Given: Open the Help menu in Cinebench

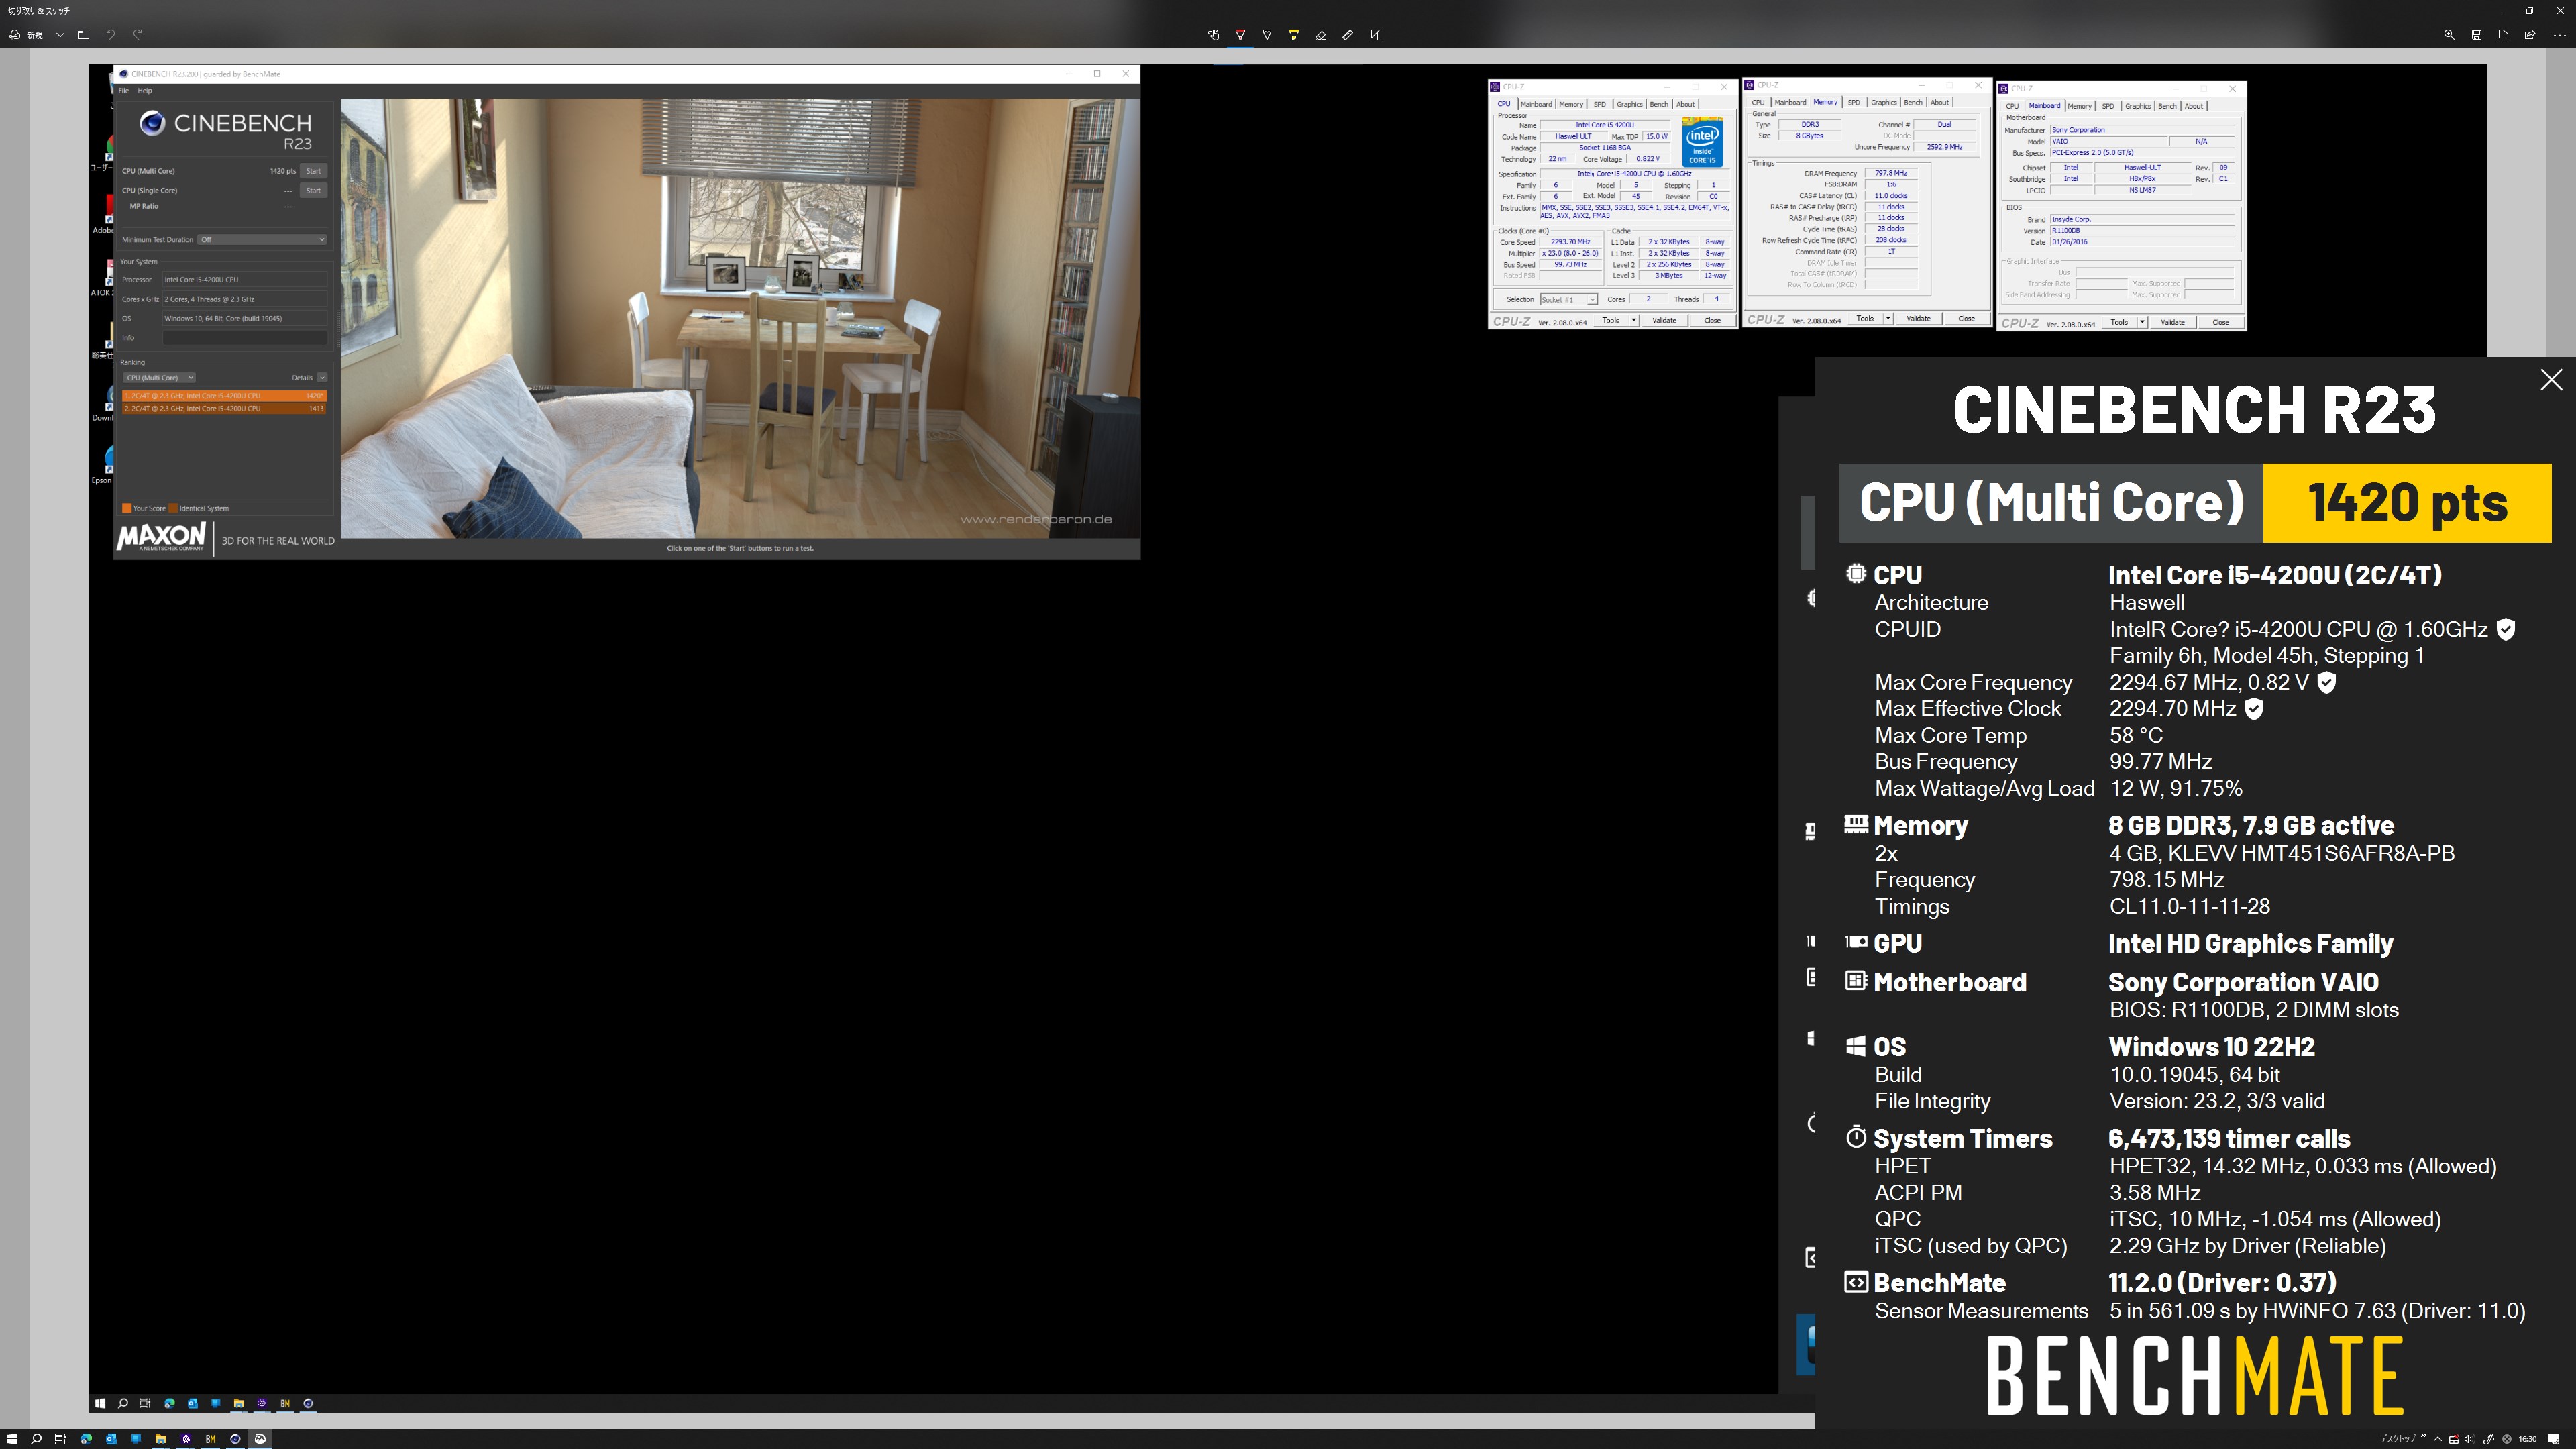Looking at the screenshot, I should point(145,91).
